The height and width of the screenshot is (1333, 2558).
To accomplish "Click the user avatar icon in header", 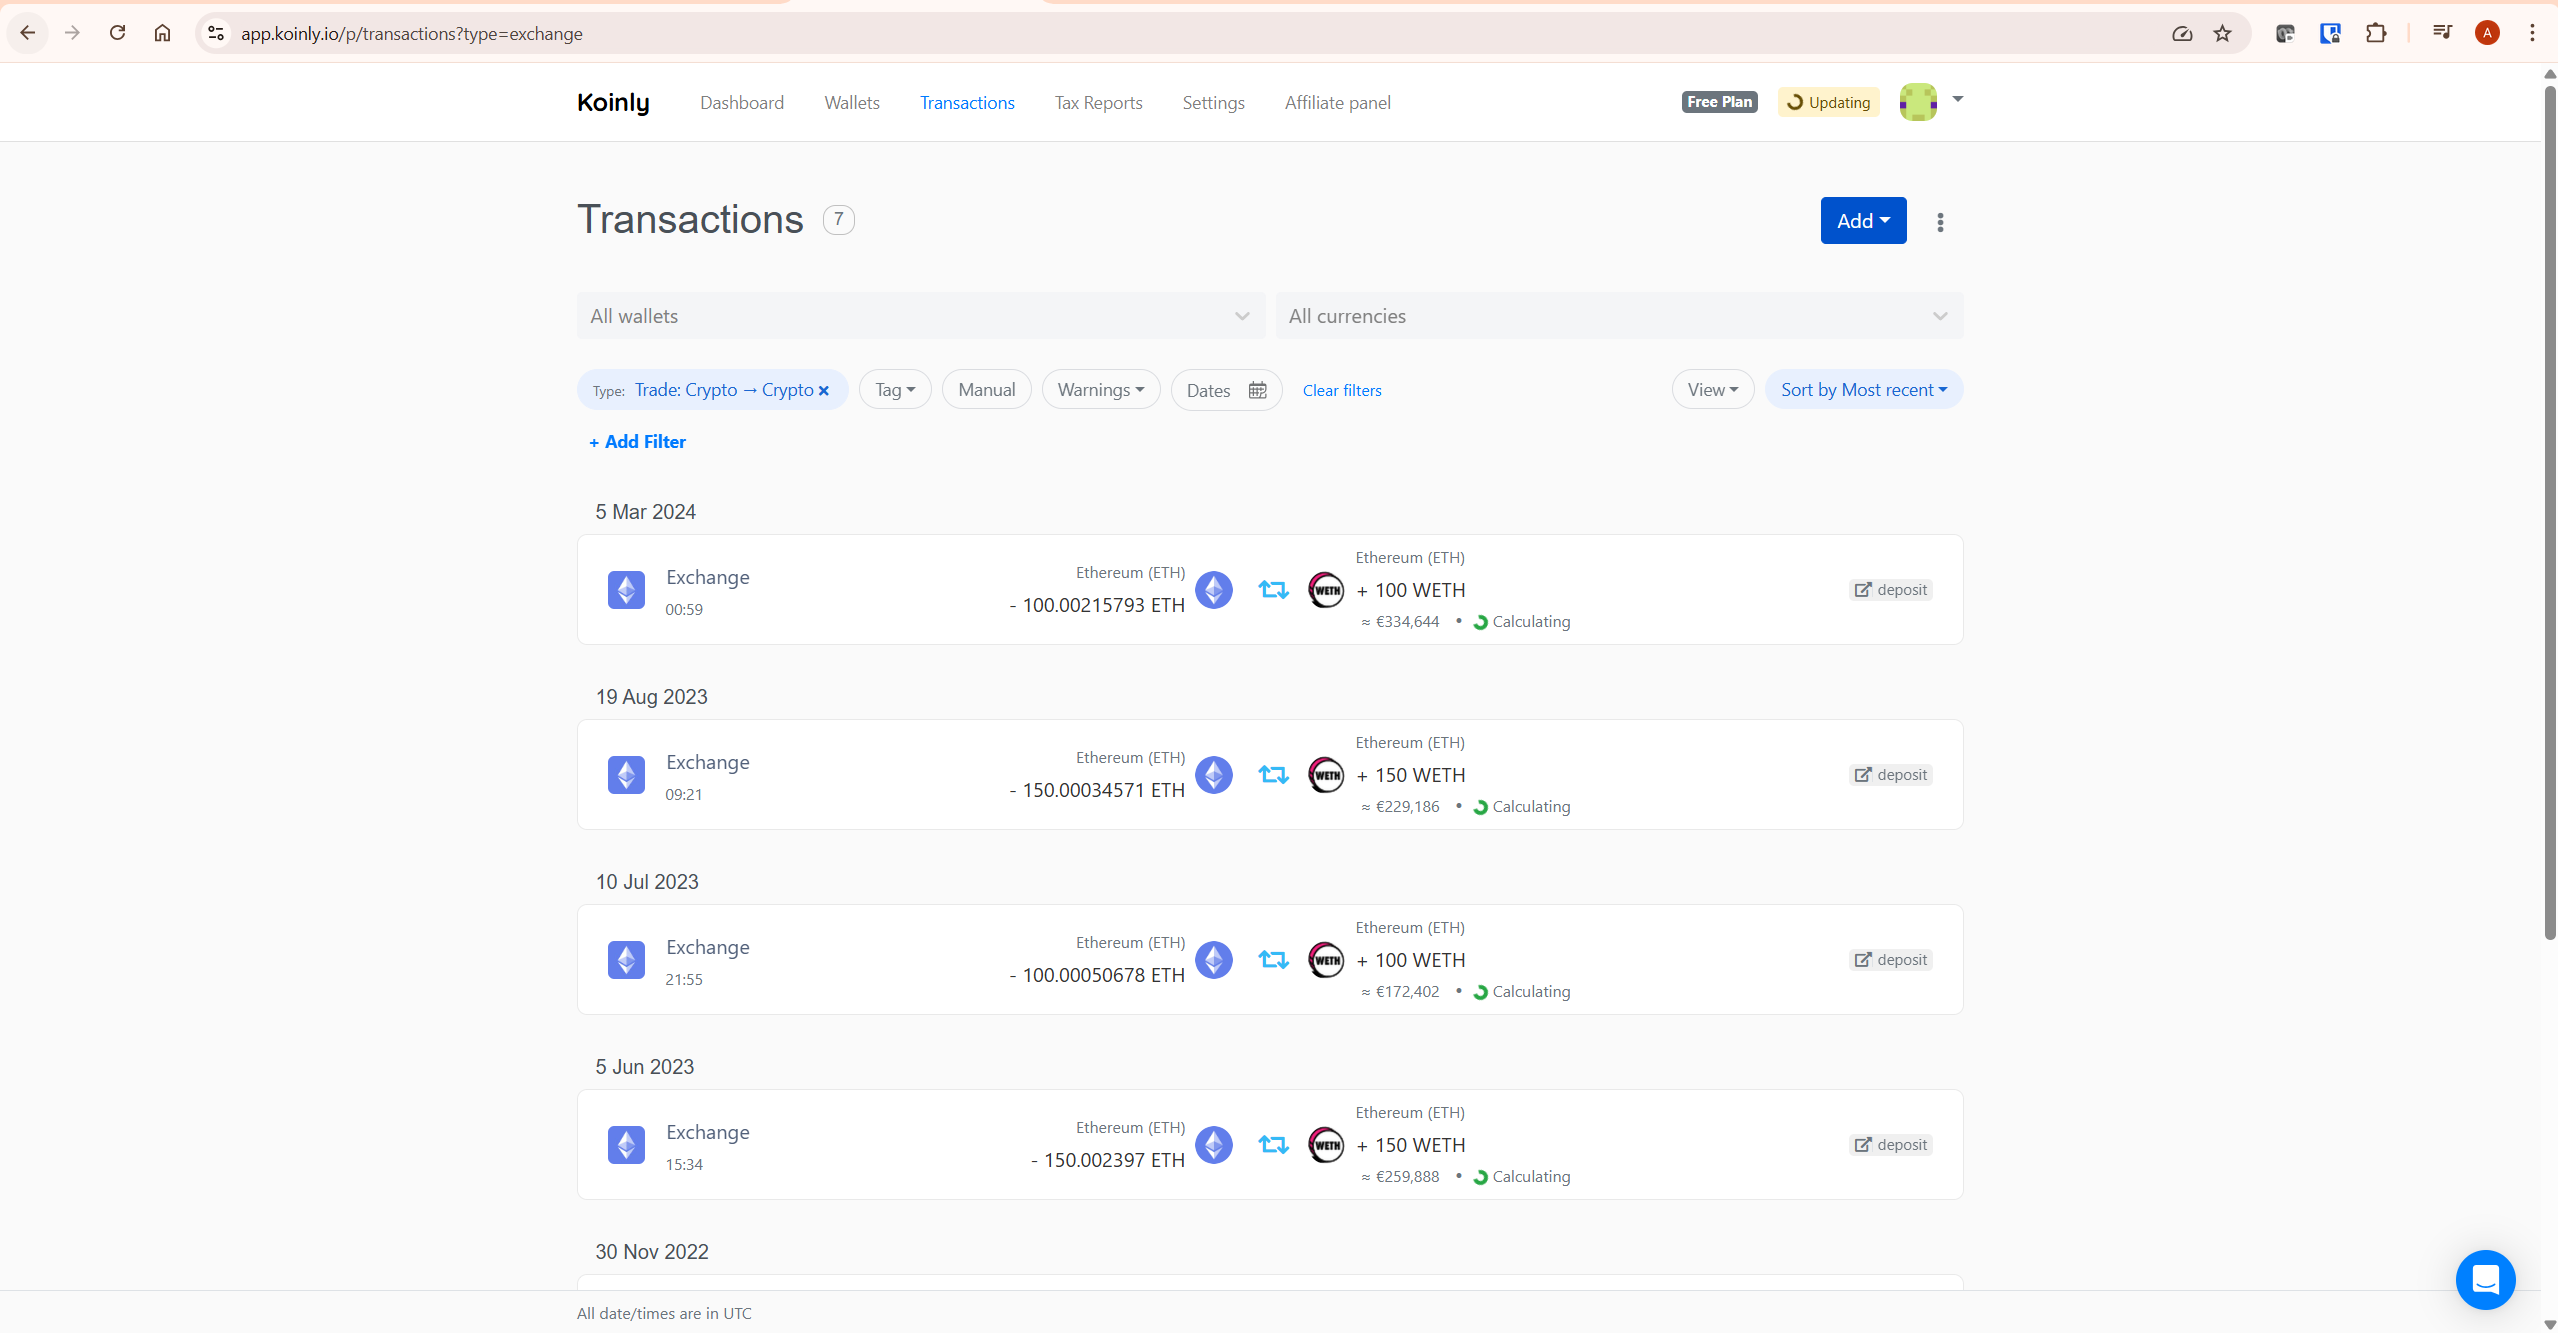I will (x=1918, y=102).
